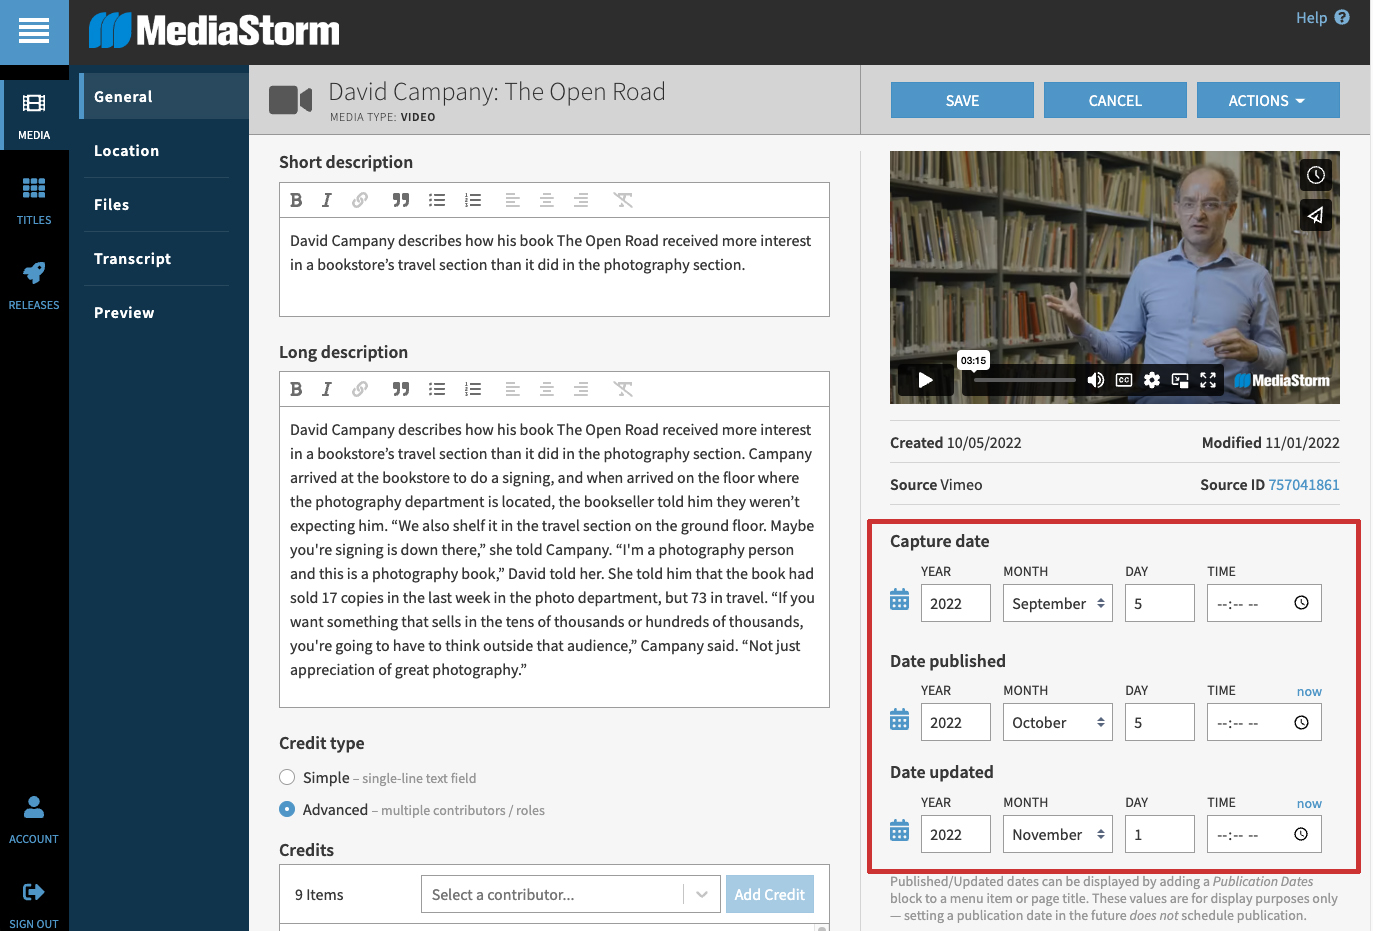
Task: Click the share paper-plane icon on video
Action: coord(1315,215)
